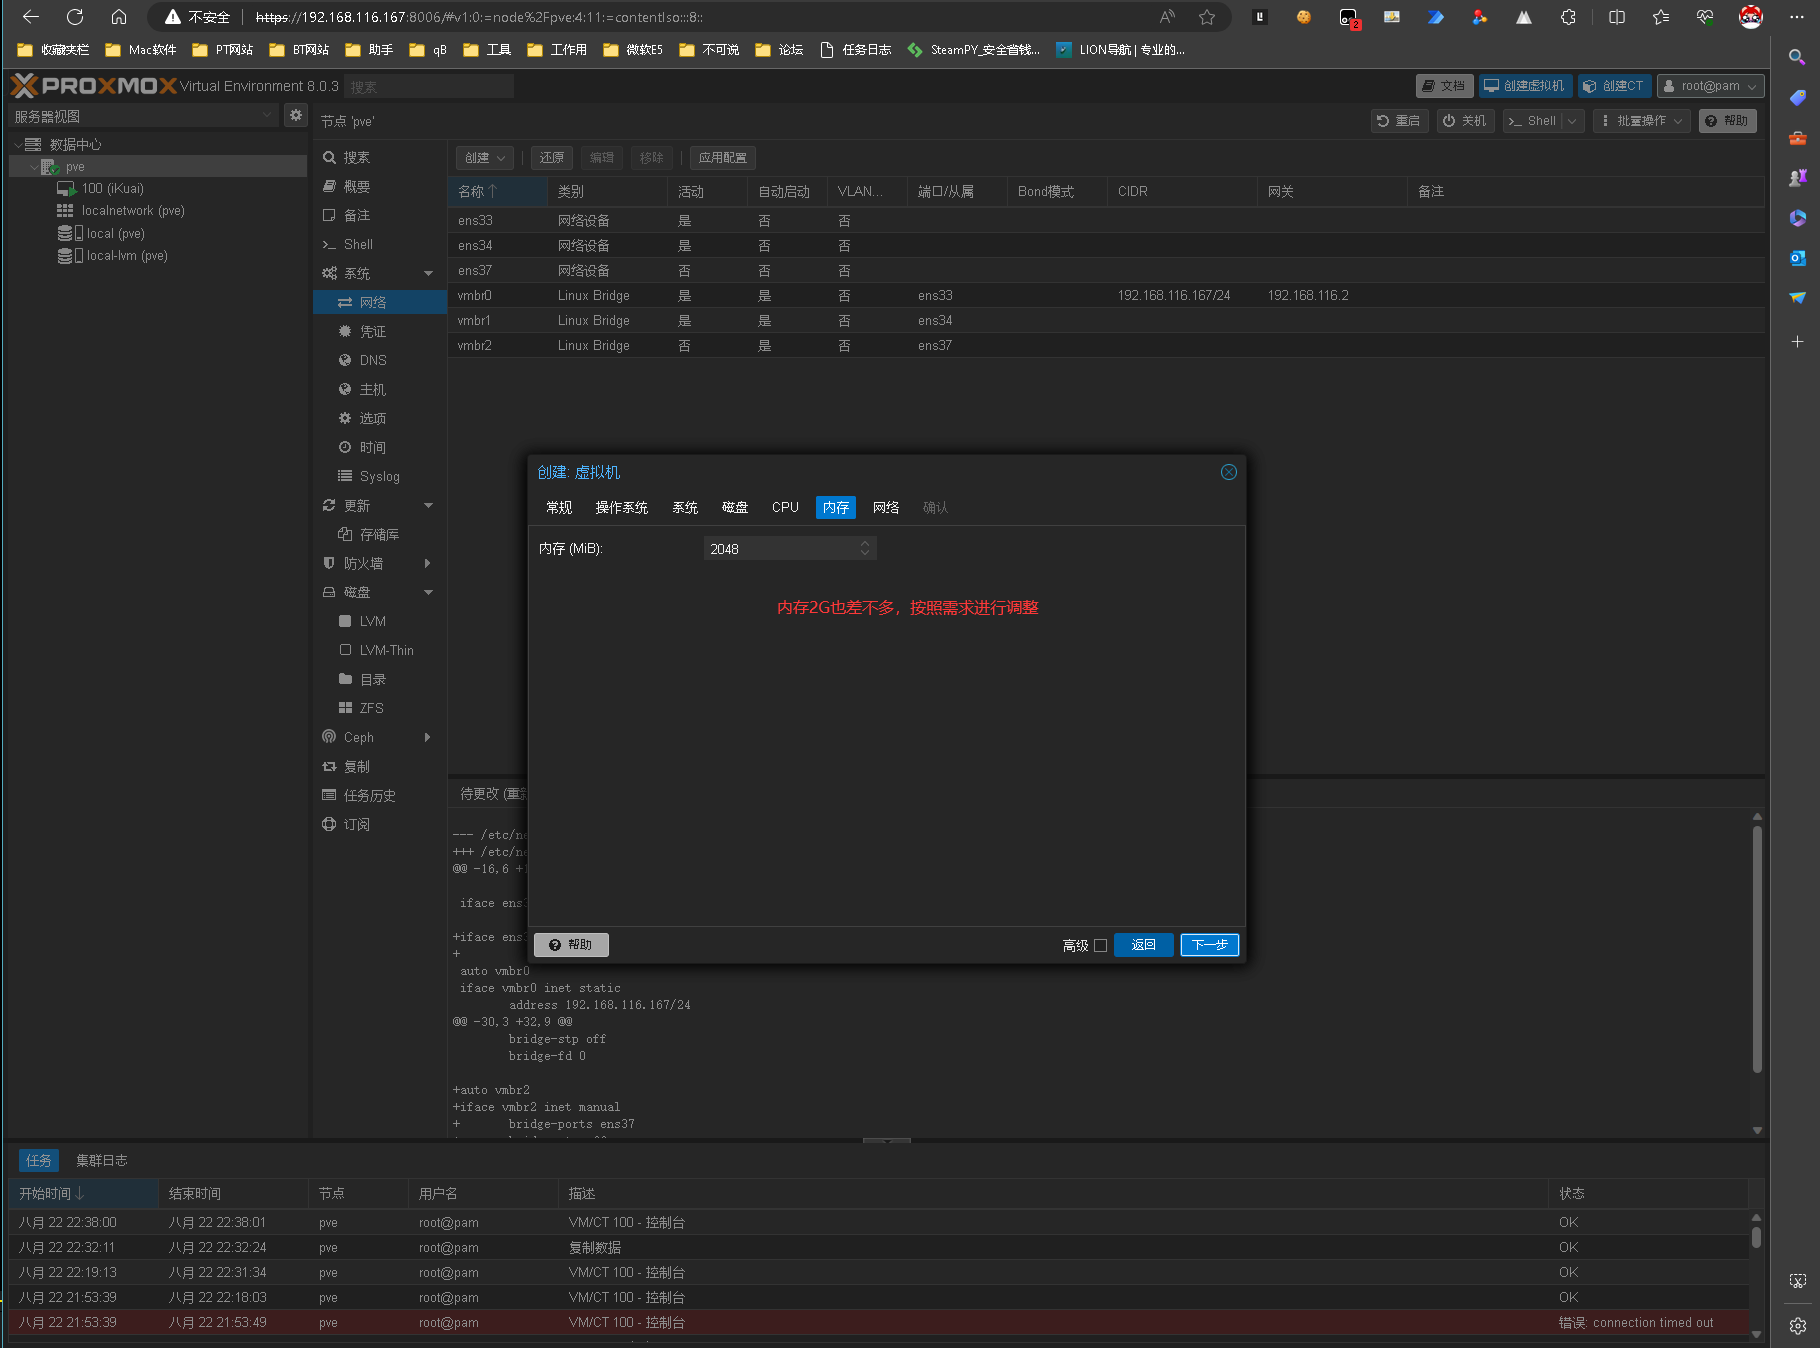Open the 创建 dropdown in network toolbar
This screenshot has height=1348, width=1820.
pyautogui.click(x=485, y=158)
